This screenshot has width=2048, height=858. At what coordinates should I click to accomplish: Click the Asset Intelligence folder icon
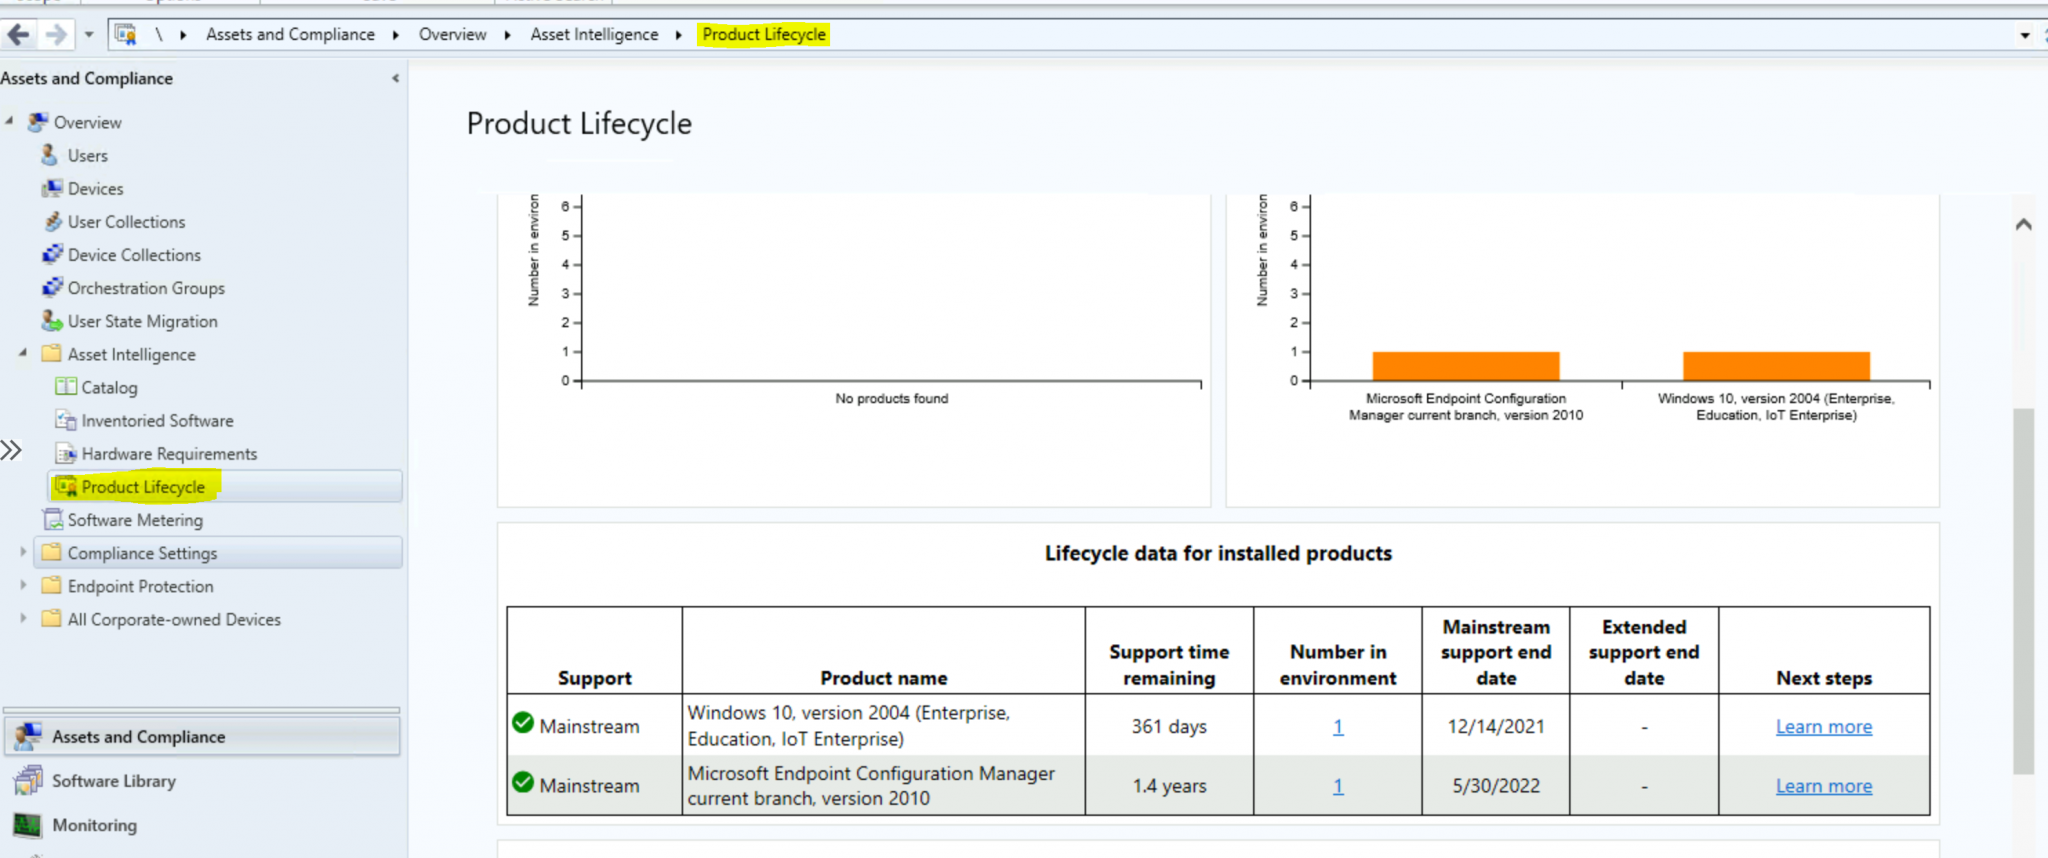pyautogui.click(x=51, y=353)
